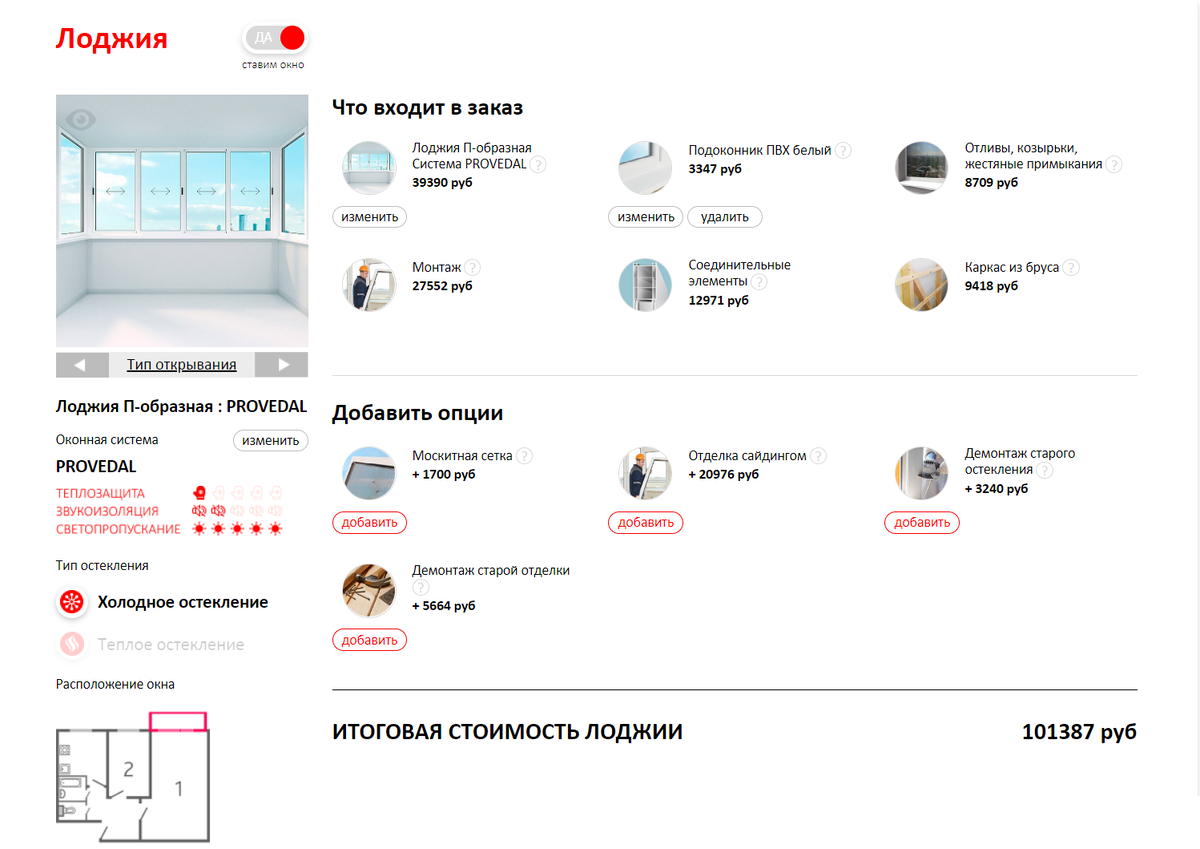This screenshot has height=849, width=1200.
Task: Click the Соединительные элементы help icon
Action: (x=760, y=282)
